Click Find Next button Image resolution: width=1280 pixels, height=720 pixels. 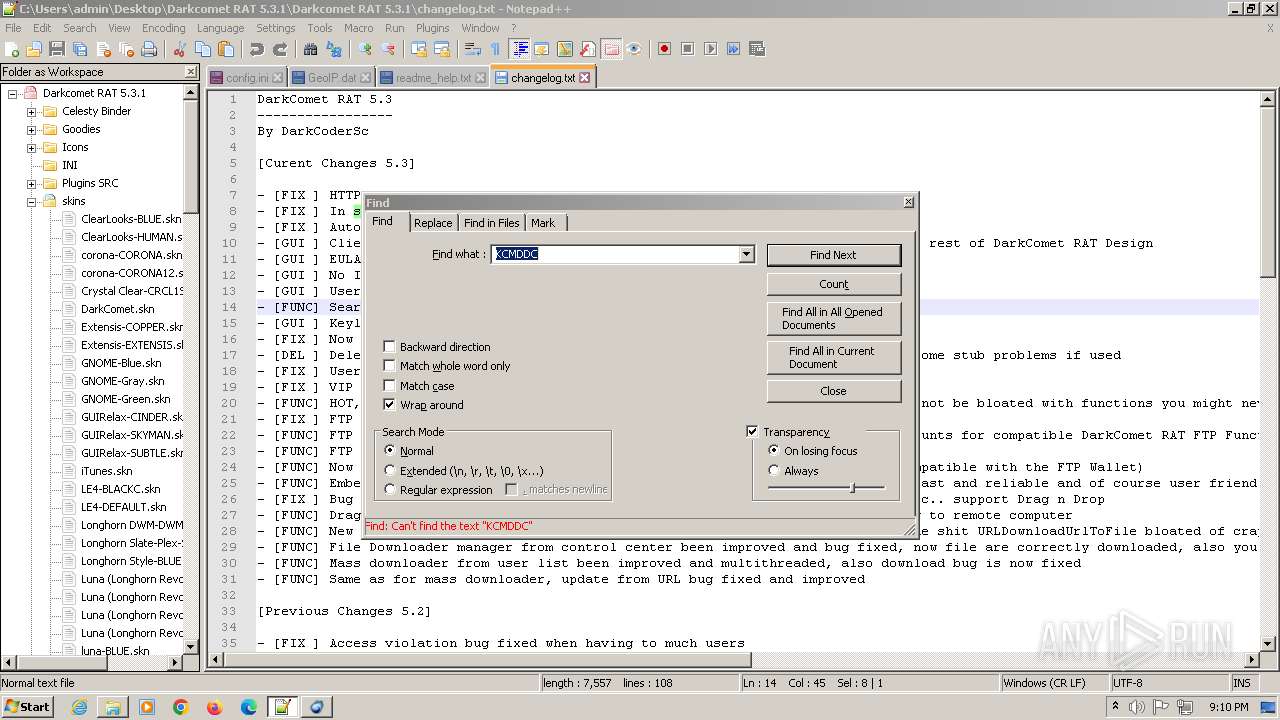(x=833, y=255)
